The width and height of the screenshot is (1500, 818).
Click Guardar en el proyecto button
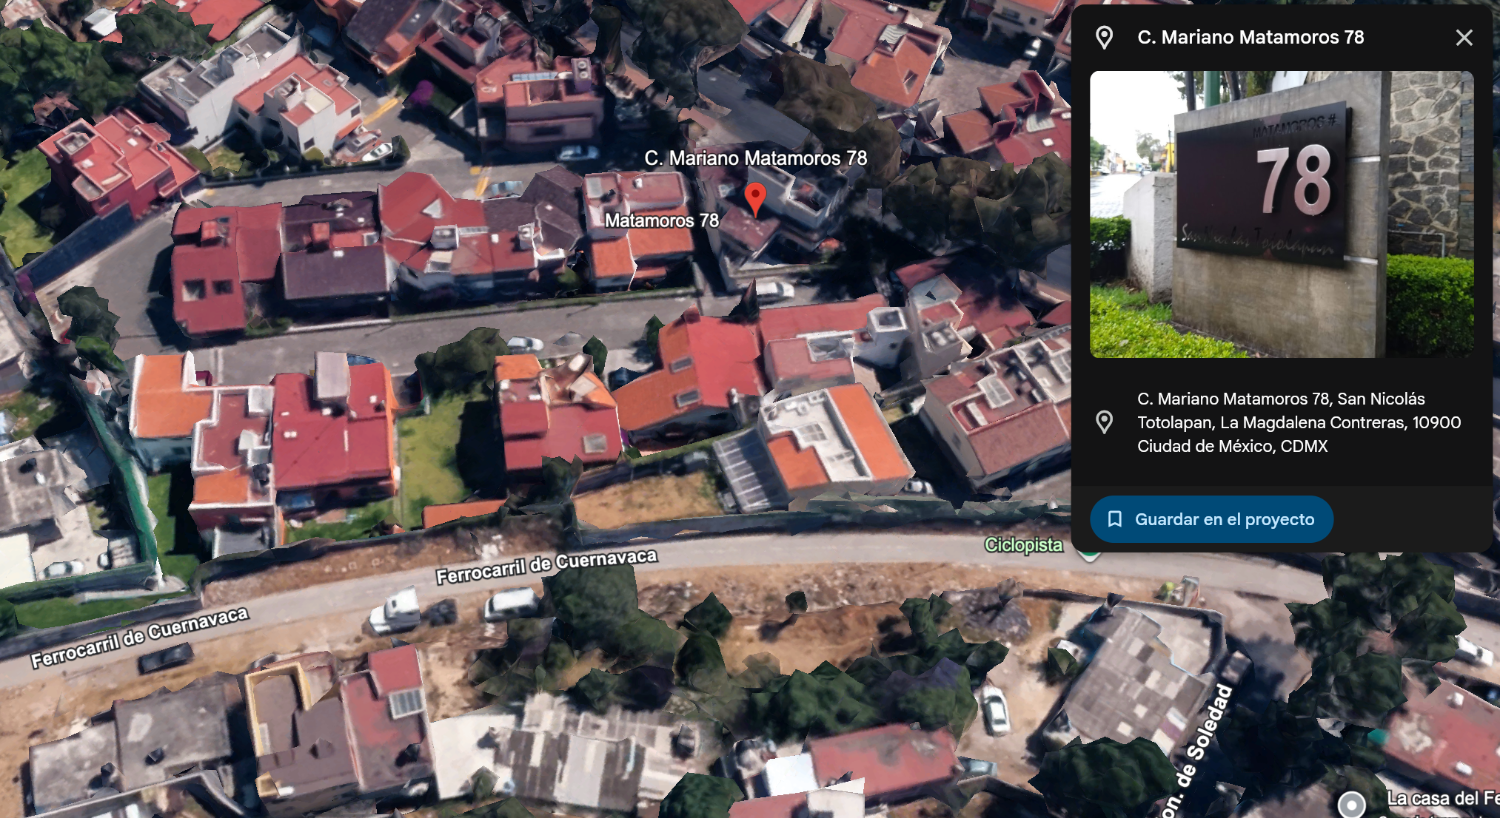1211,519
